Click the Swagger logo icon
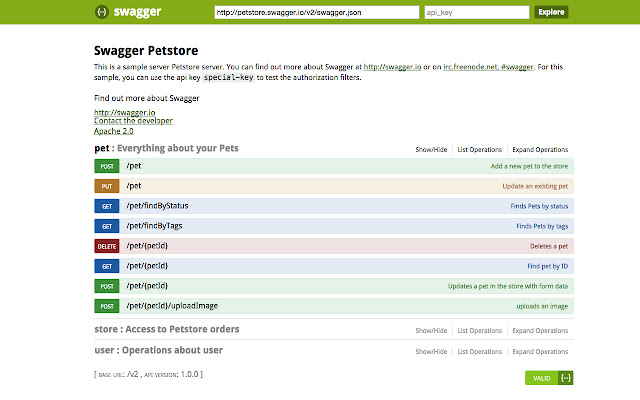 (x=102, y=12)
